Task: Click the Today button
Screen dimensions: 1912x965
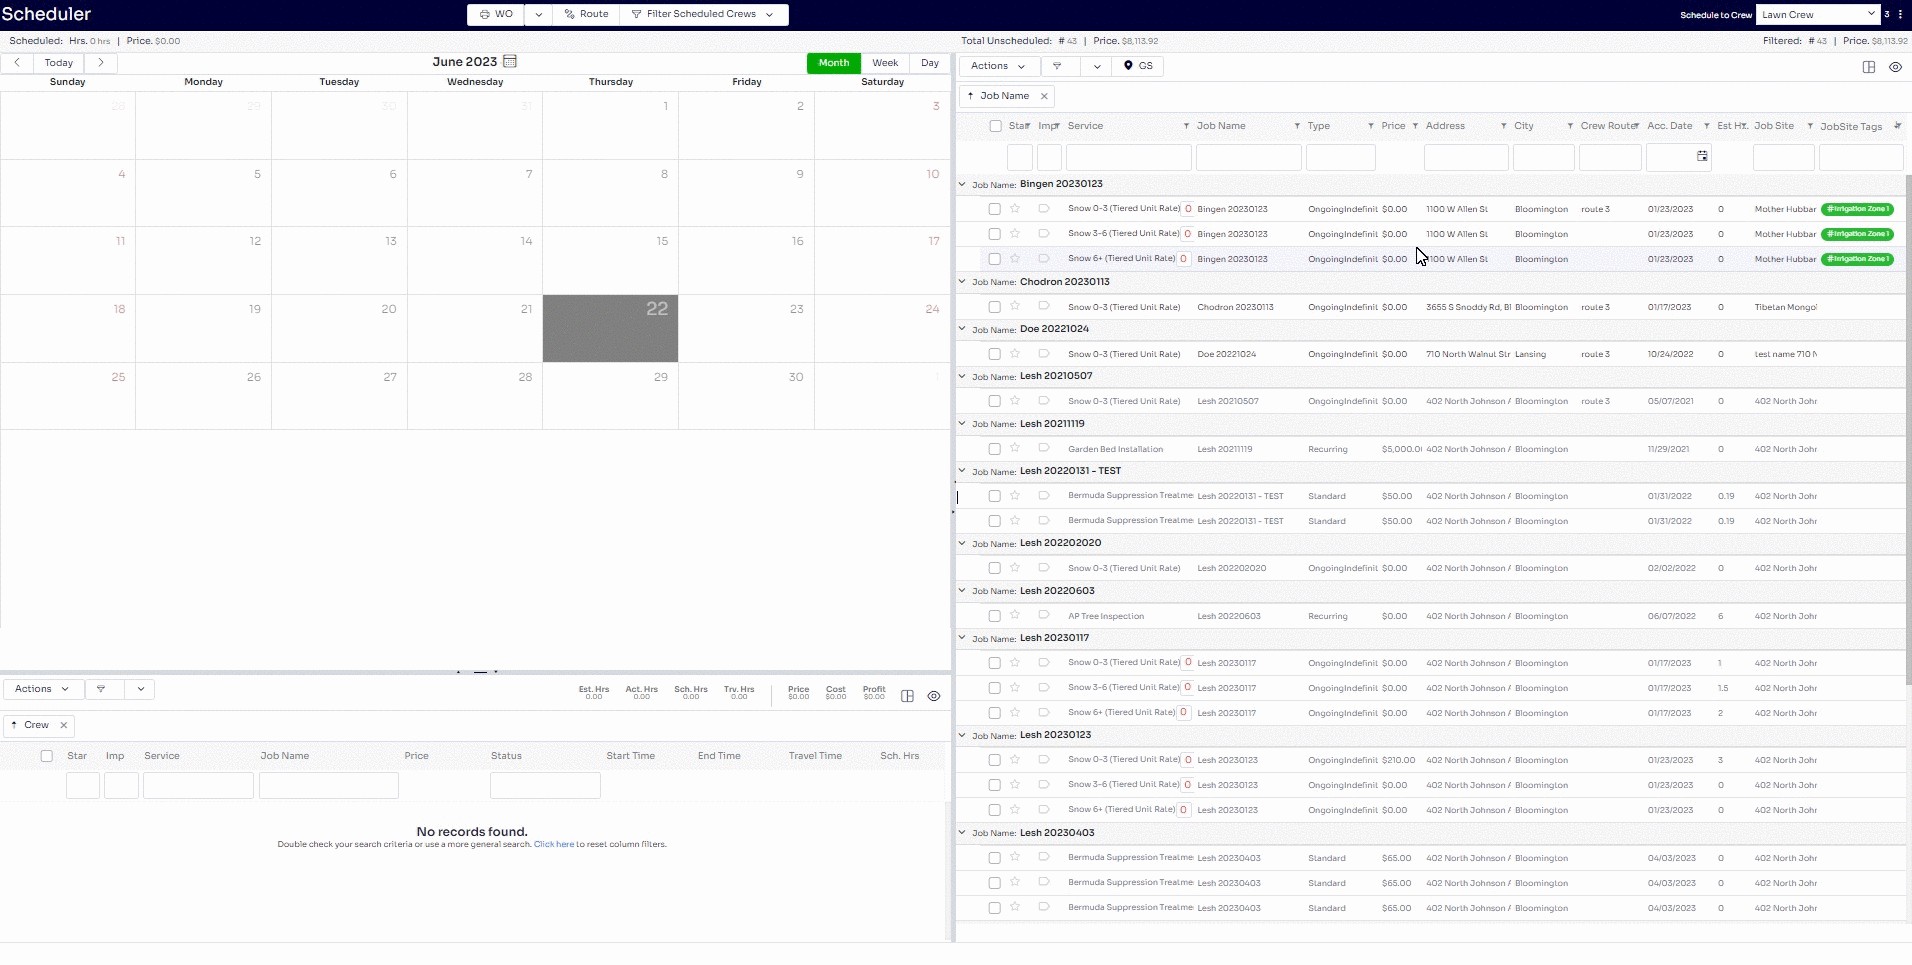Action: [59, 63]
